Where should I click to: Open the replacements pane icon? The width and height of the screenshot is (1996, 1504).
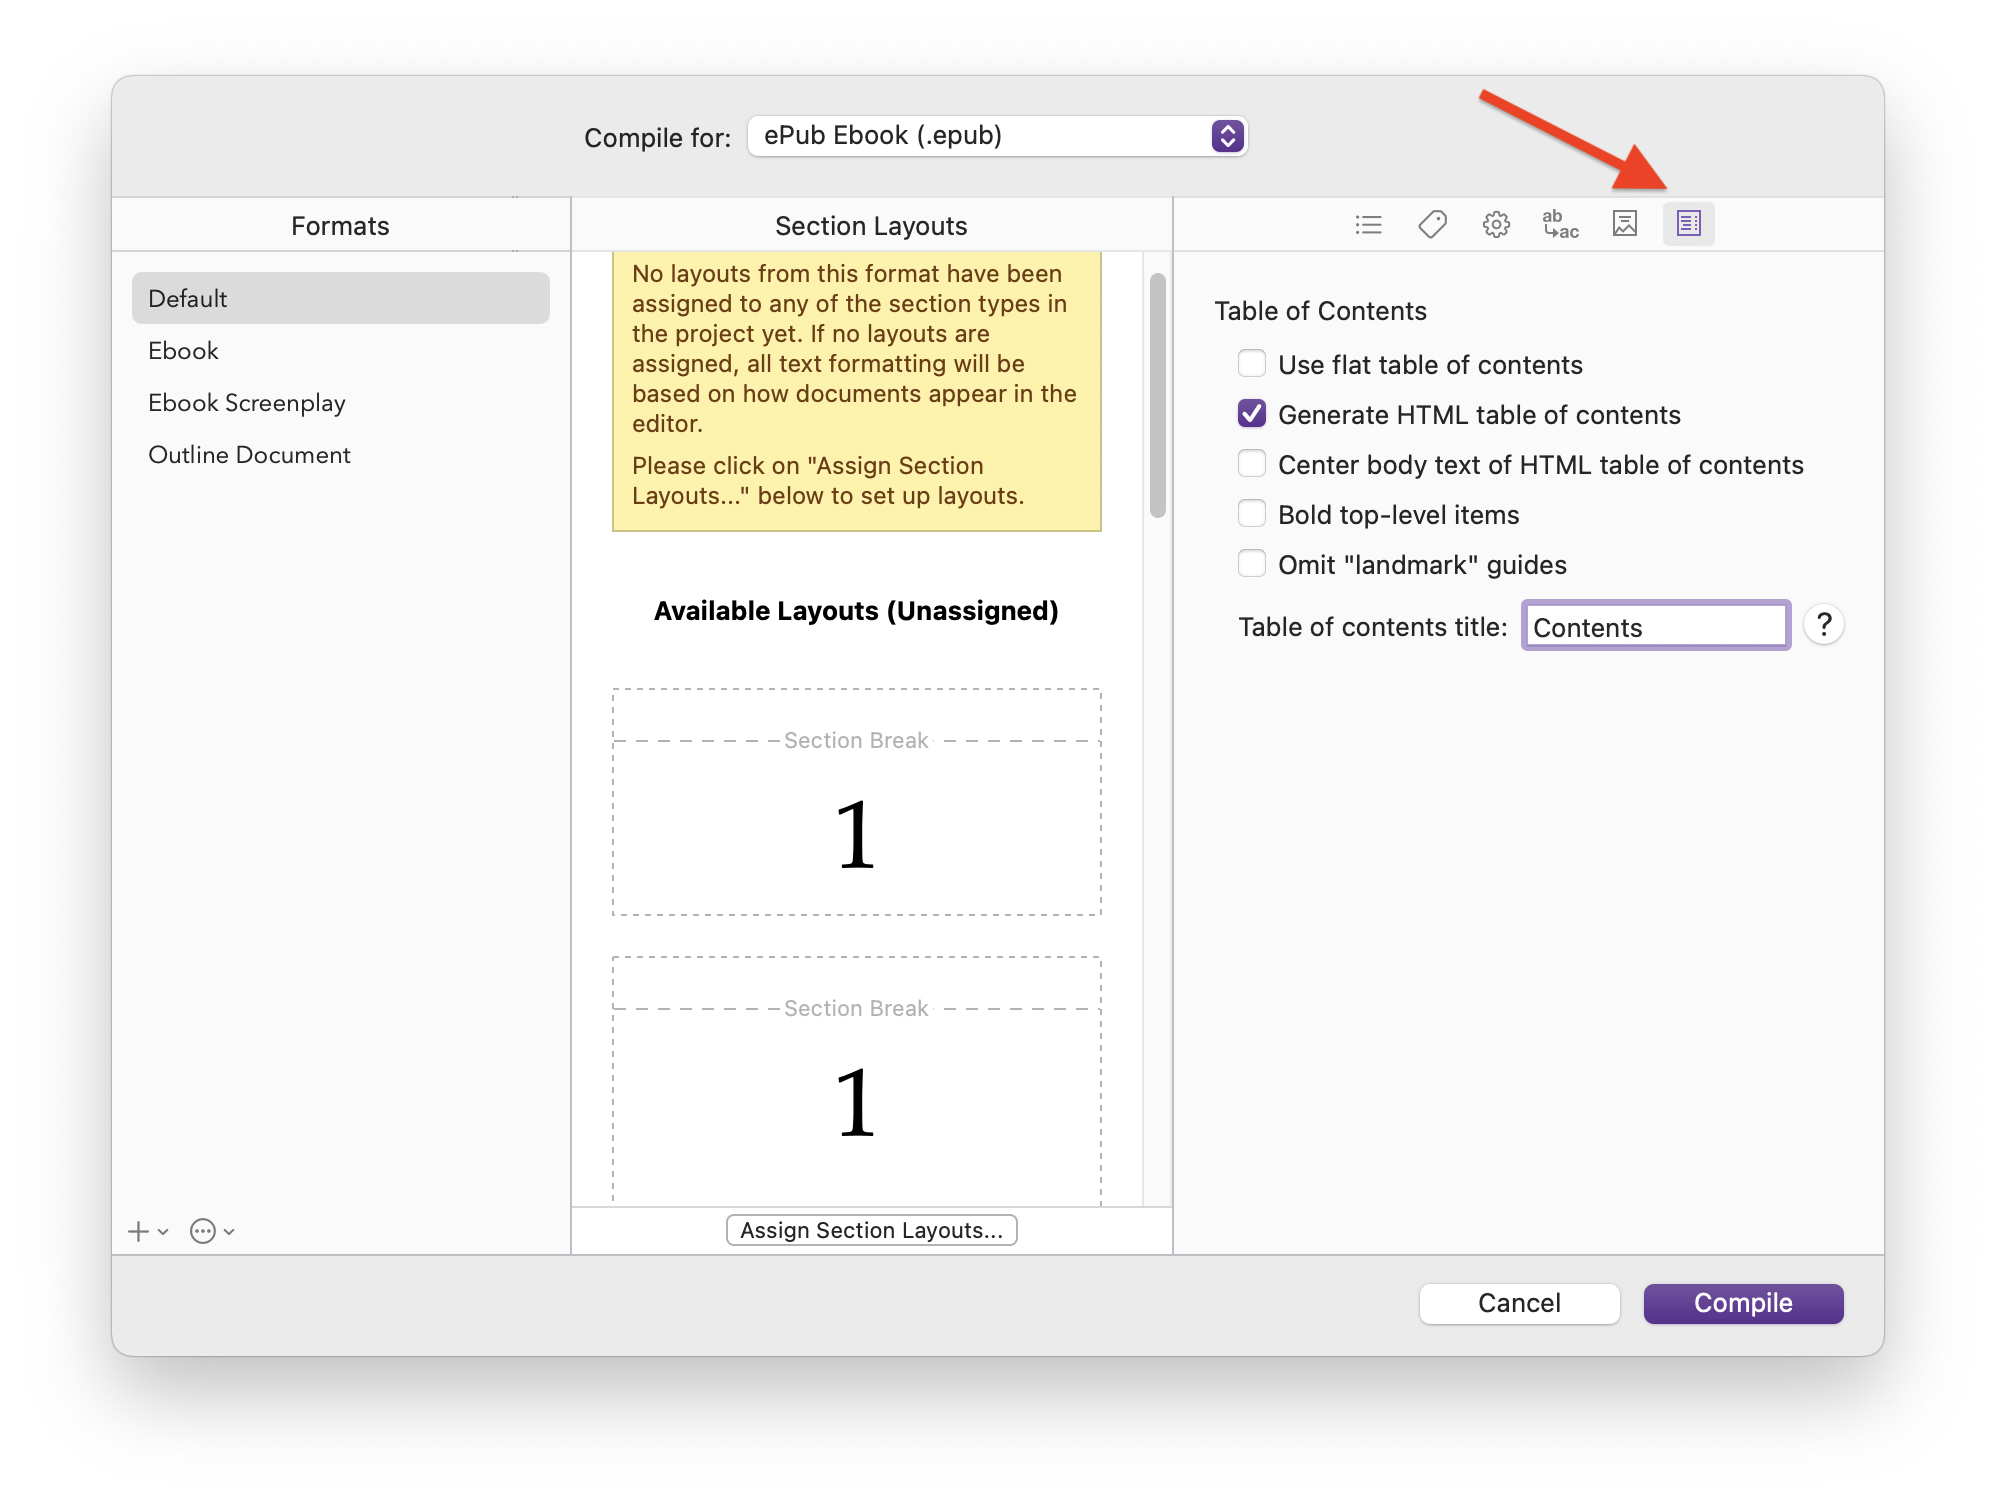tap(1560, 225)
